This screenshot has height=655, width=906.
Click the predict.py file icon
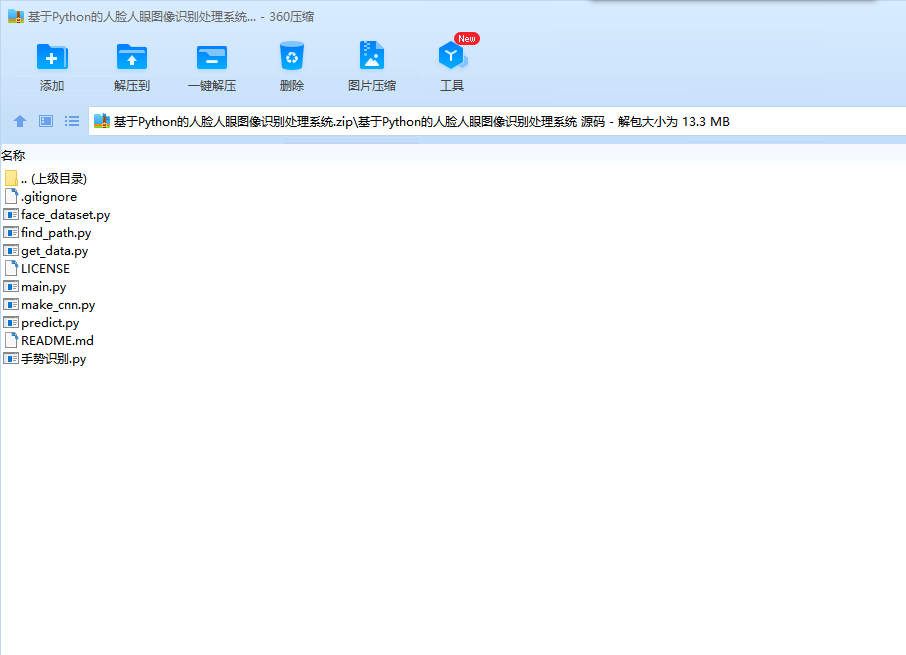click(11, 322)
